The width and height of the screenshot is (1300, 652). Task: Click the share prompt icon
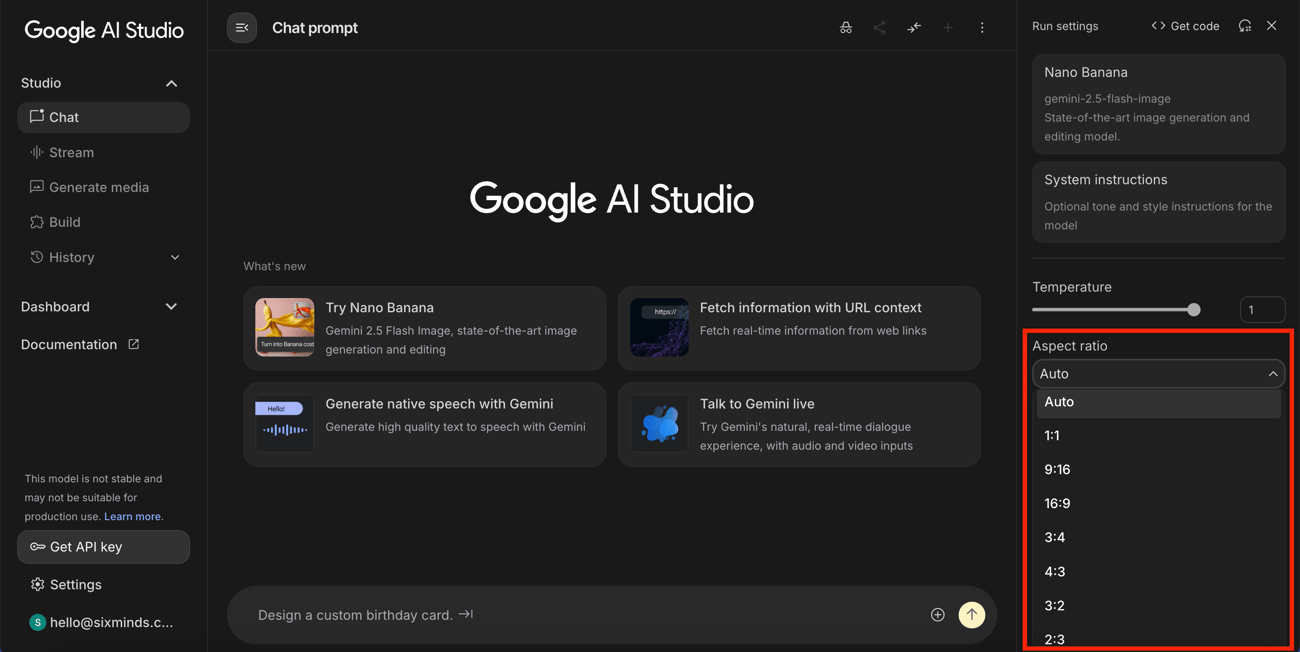879,28
